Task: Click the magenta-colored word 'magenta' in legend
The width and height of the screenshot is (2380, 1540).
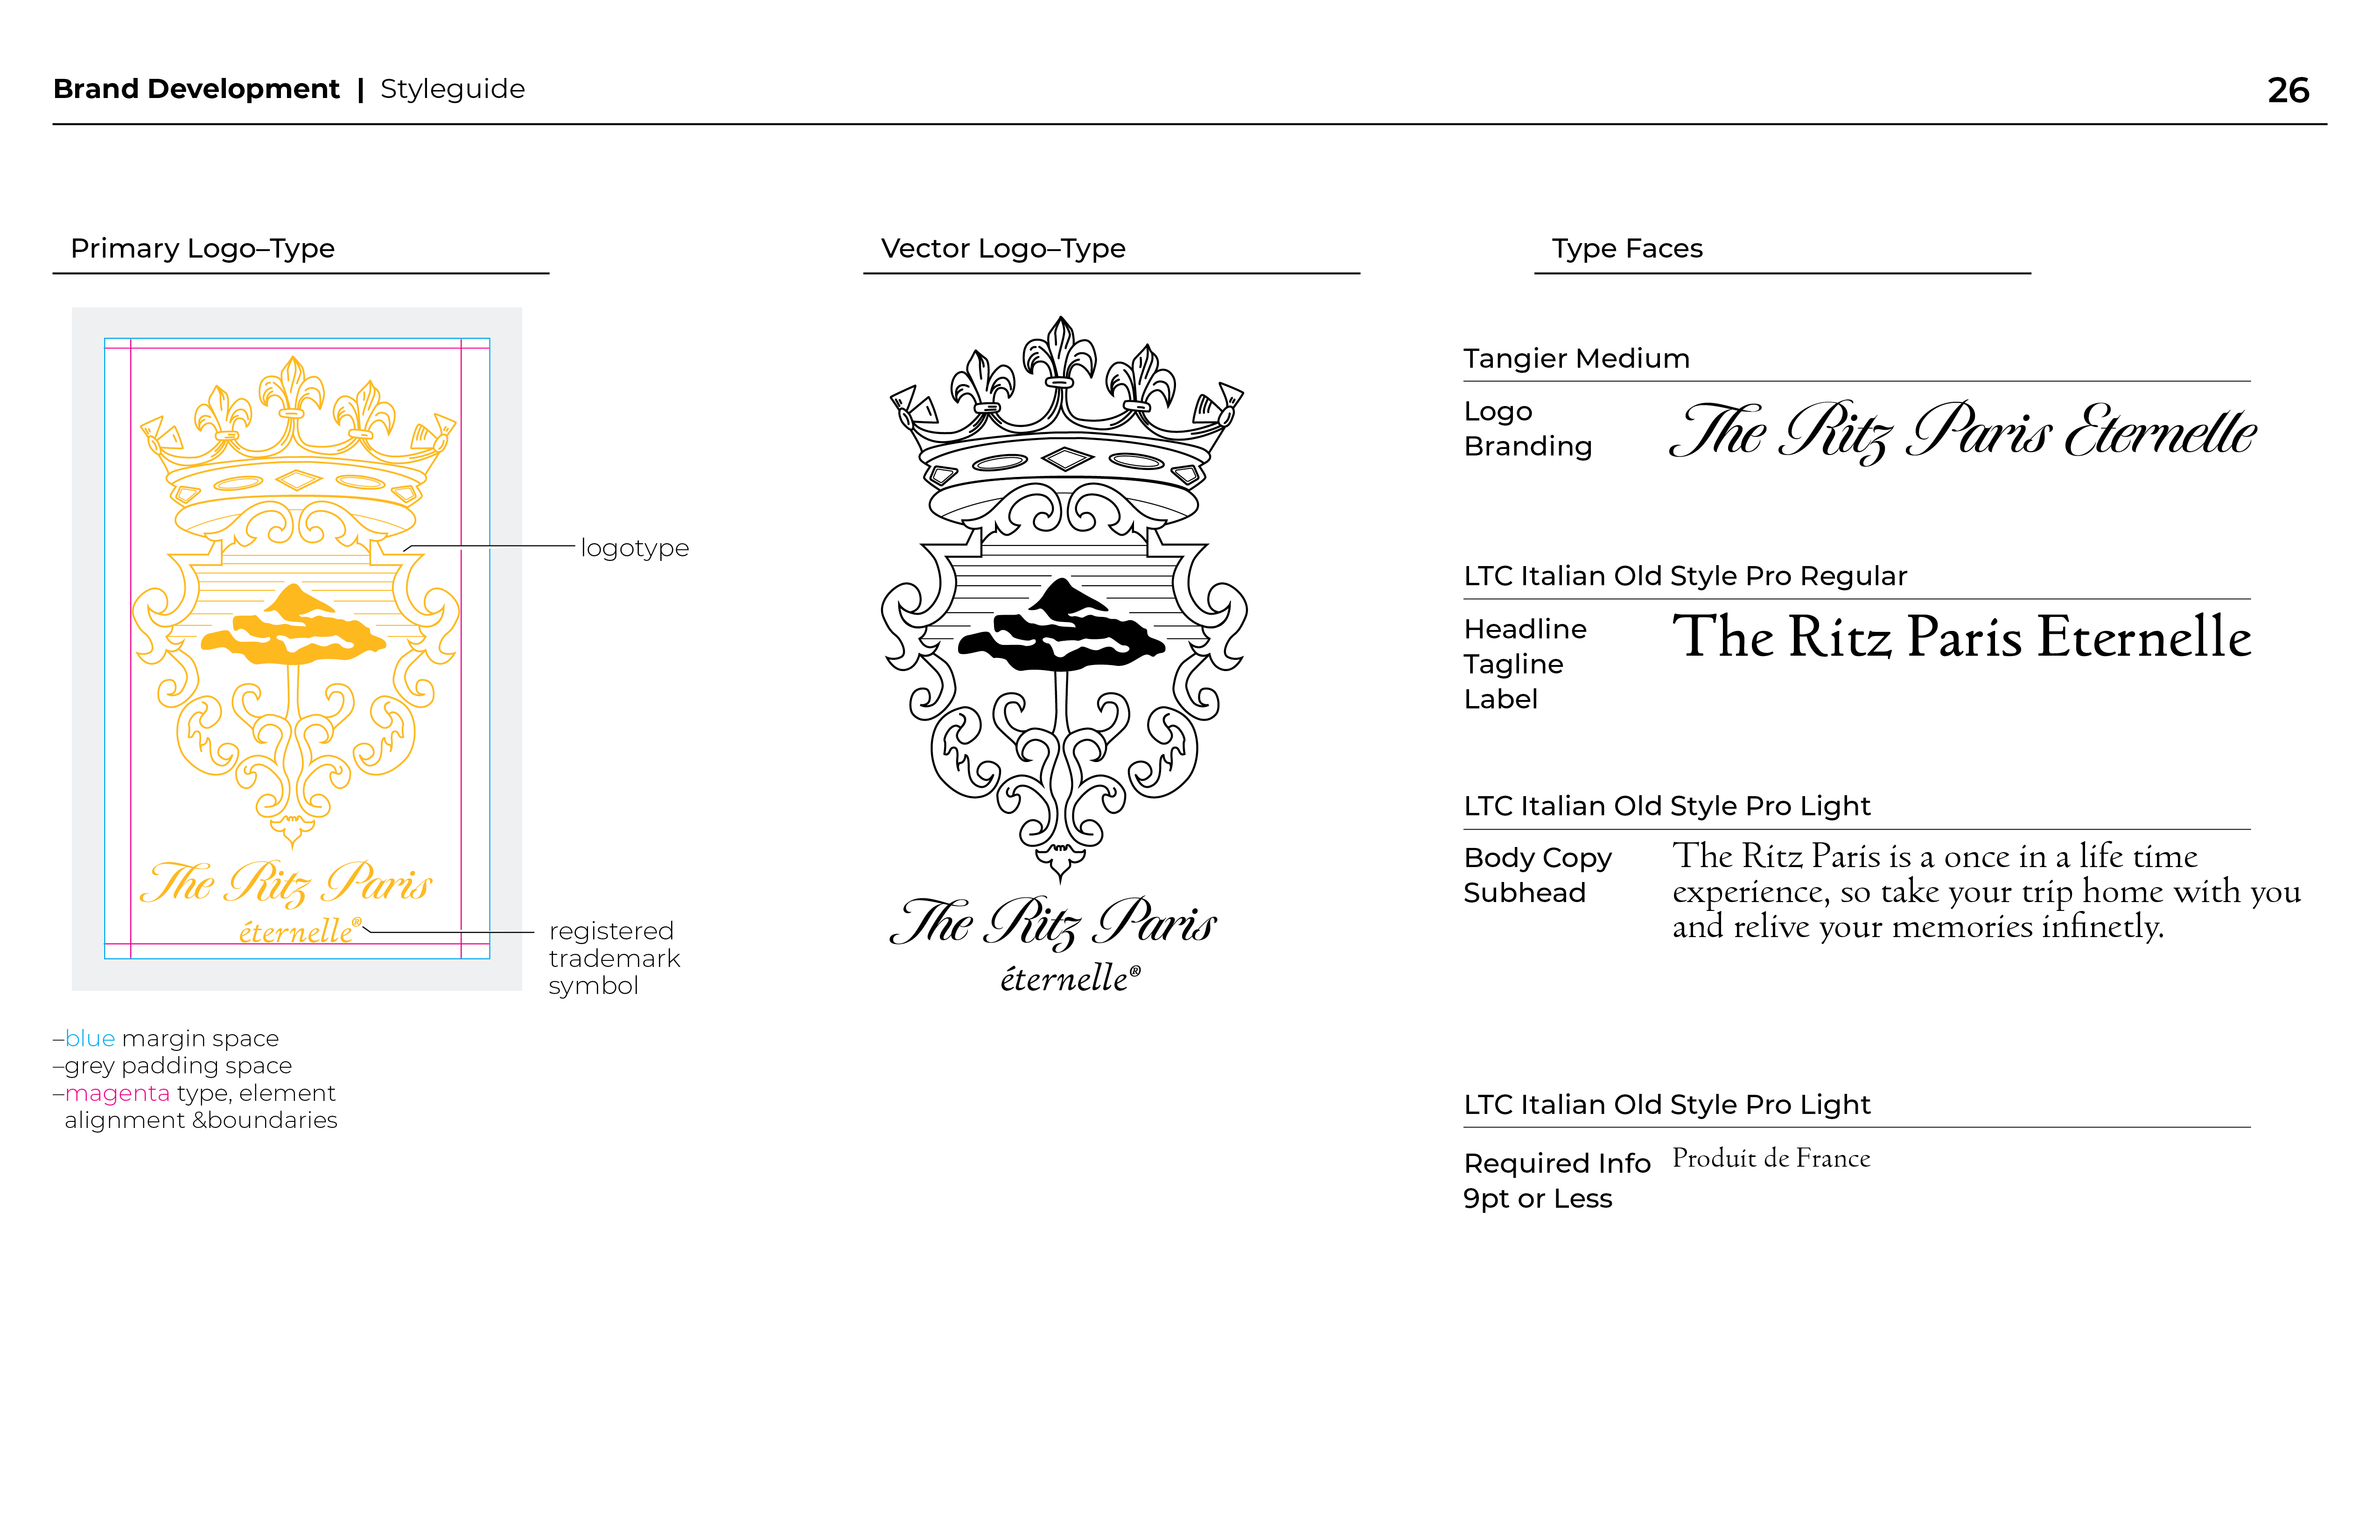Action: pos(117,1093)
